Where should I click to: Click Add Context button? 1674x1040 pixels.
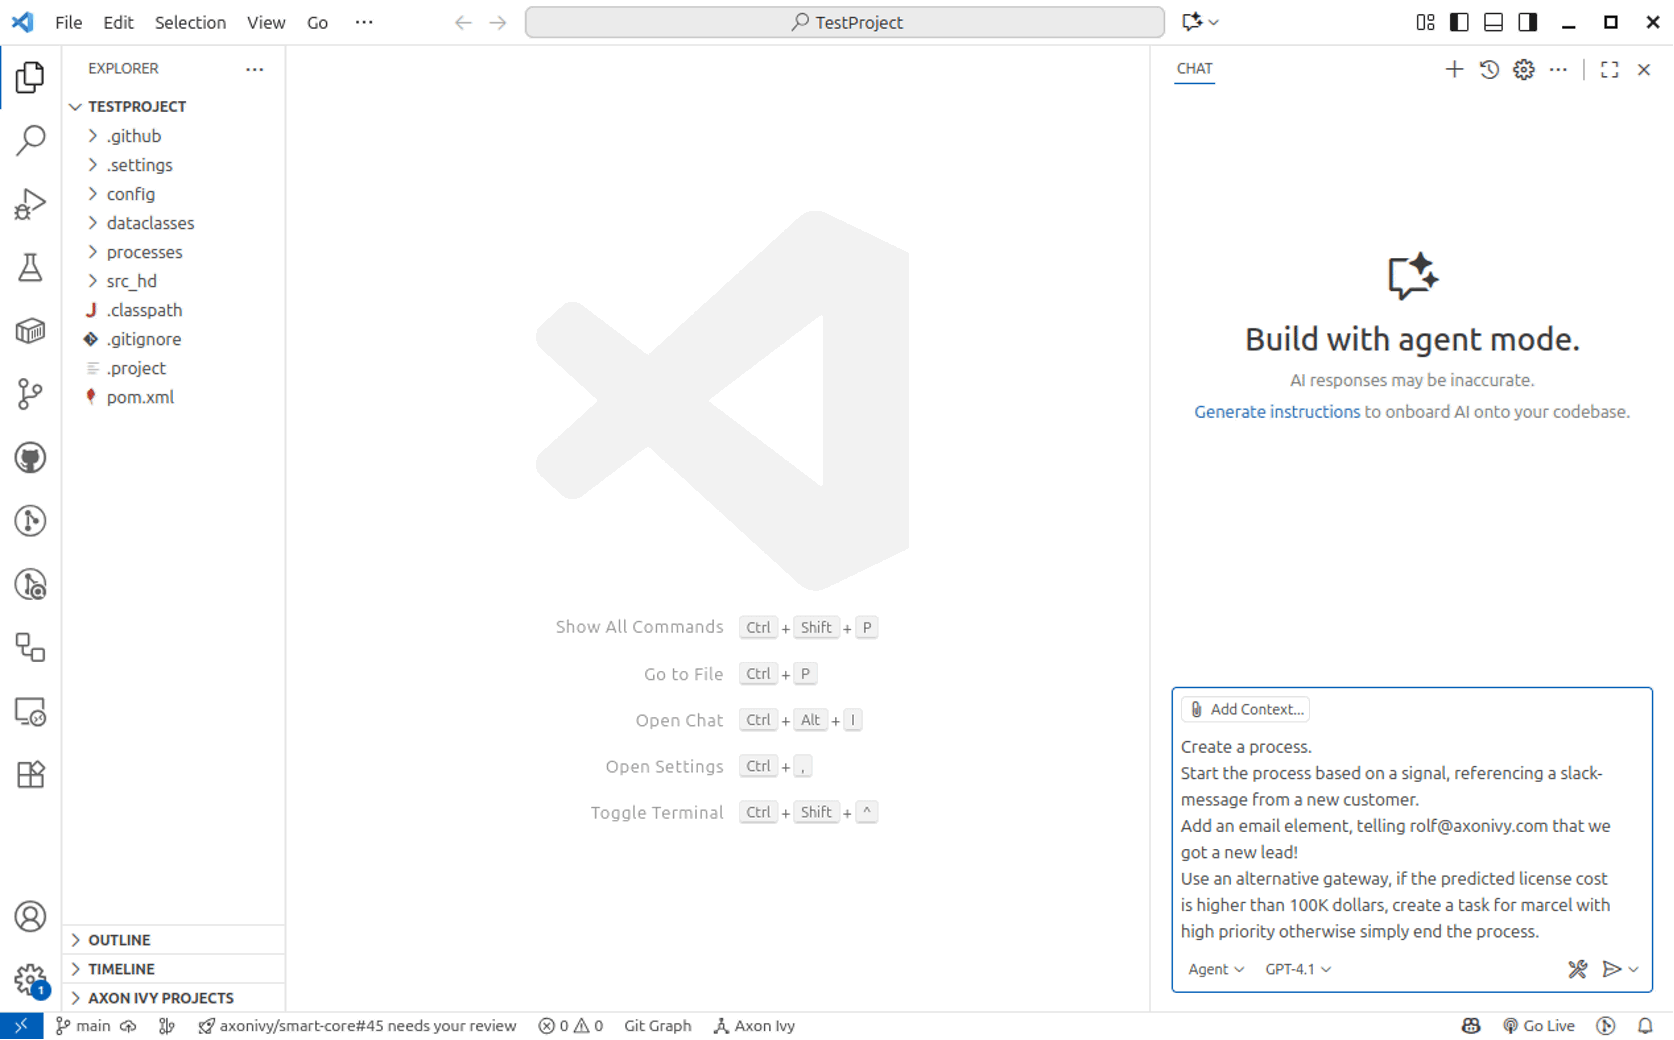coord(1246,710)
